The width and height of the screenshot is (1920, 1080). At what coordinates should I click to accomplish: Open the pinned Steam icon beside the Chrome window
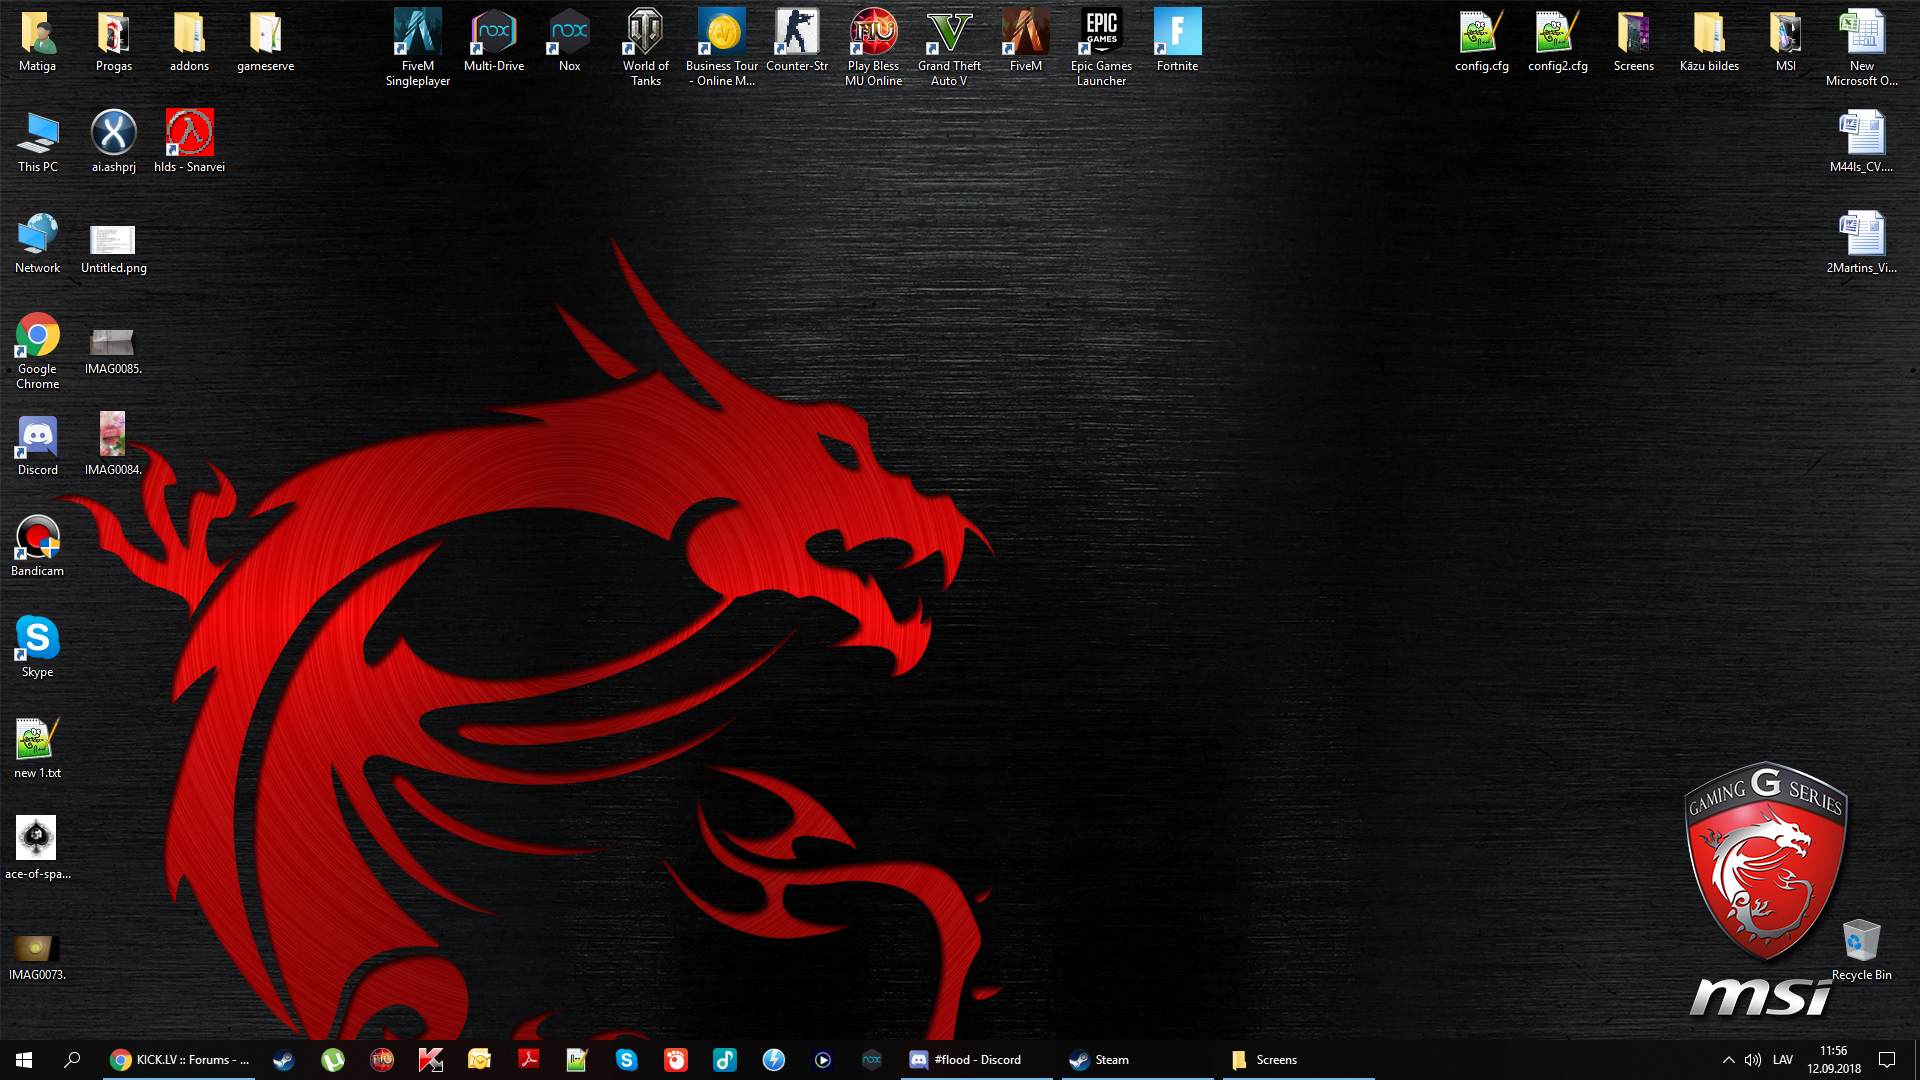pyautogui.click(x=284, y=1060)
